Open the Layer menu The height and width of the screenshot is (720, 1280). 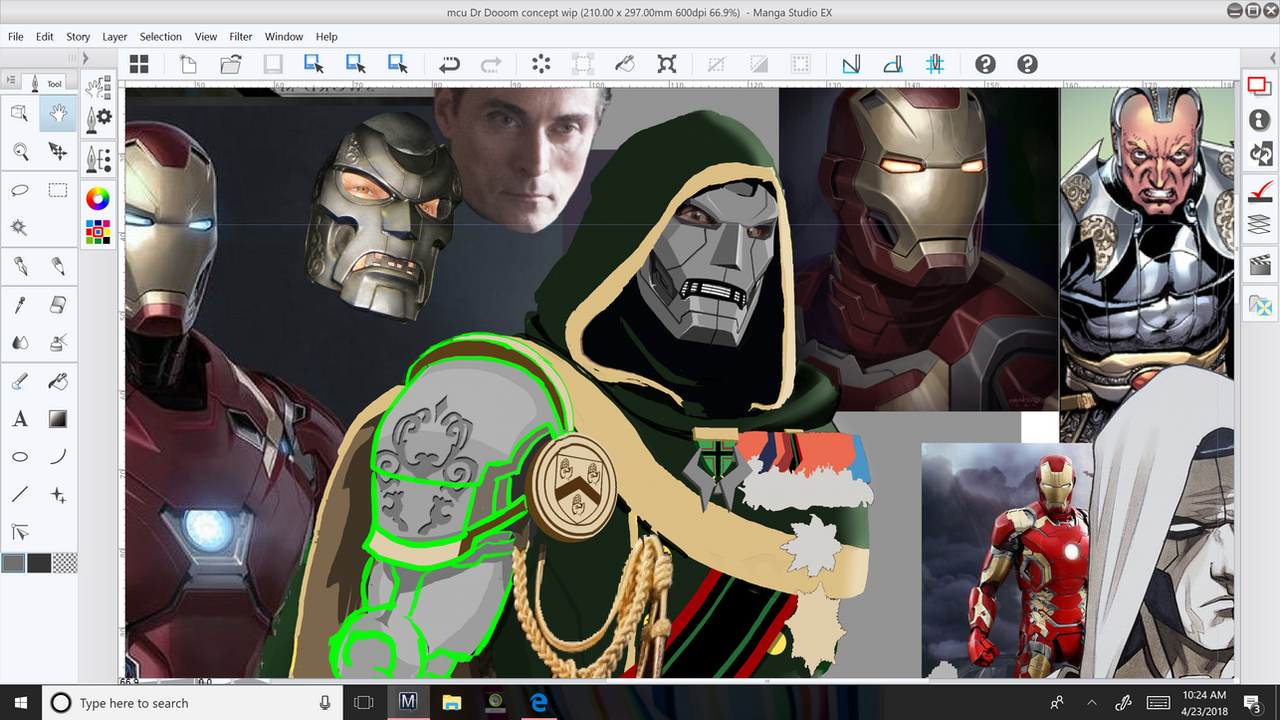tap(115, 37)
